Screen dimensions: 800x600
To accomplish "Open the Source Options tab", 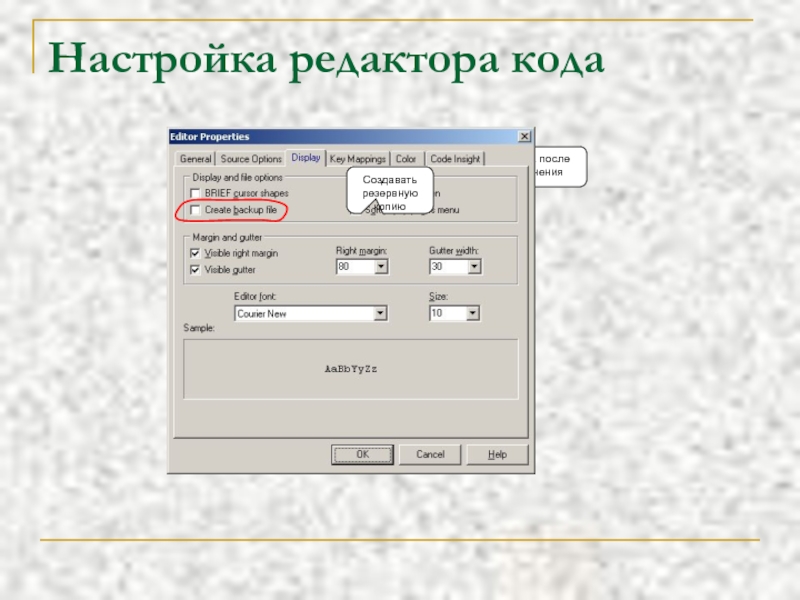I will click(x=251, y=159).
